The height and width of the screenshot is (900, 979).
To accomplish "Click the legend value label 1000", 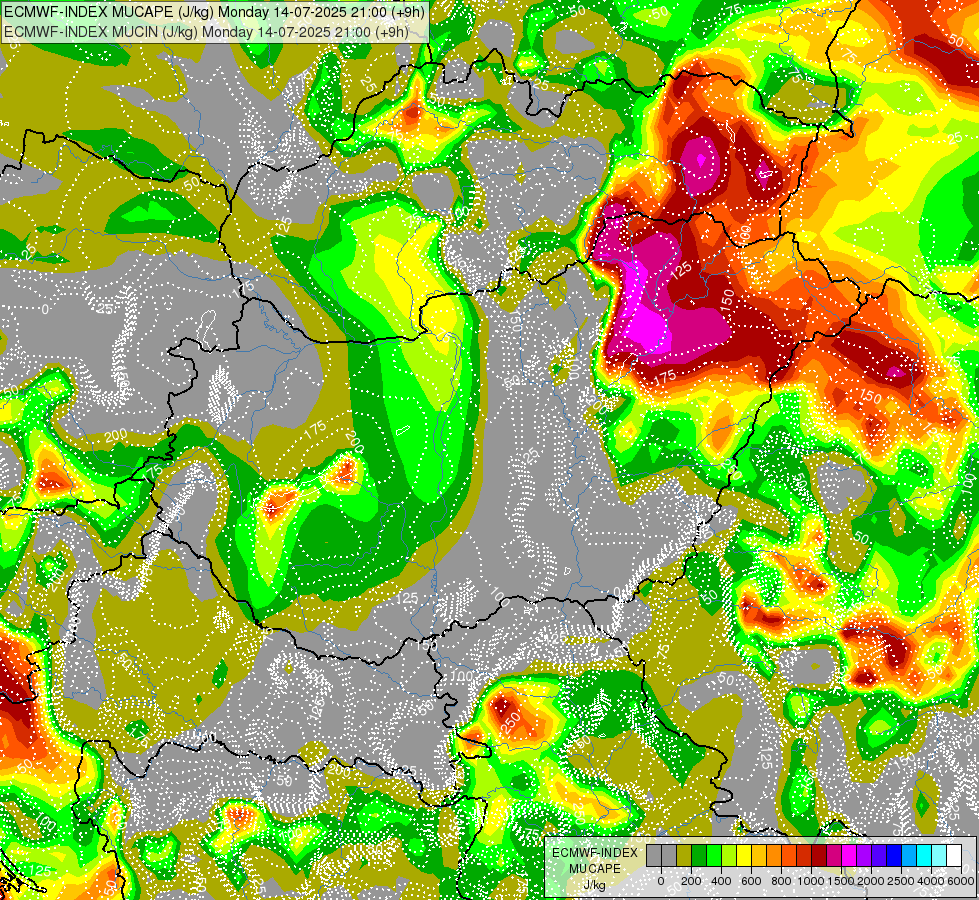I will tap(811, 881).
